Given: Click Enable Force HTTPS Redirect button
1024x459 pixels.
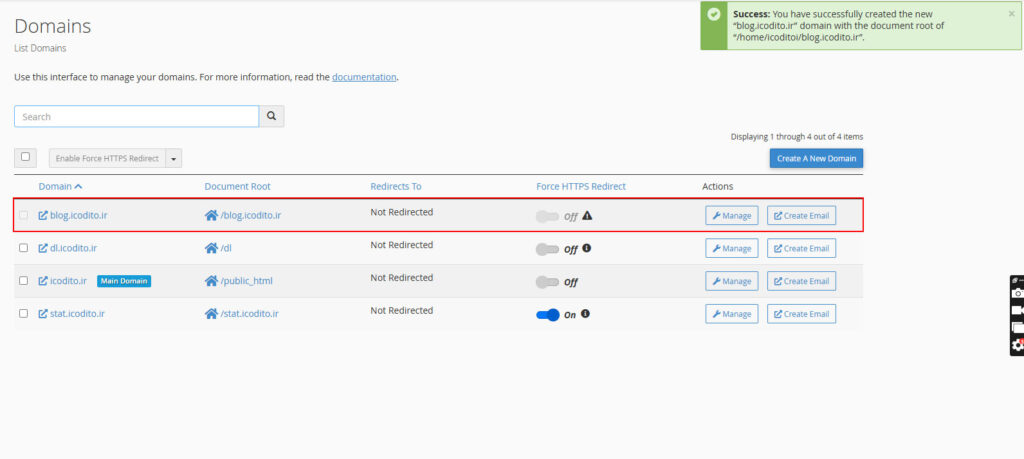Looking at the screenshot, I should point(107,158).
